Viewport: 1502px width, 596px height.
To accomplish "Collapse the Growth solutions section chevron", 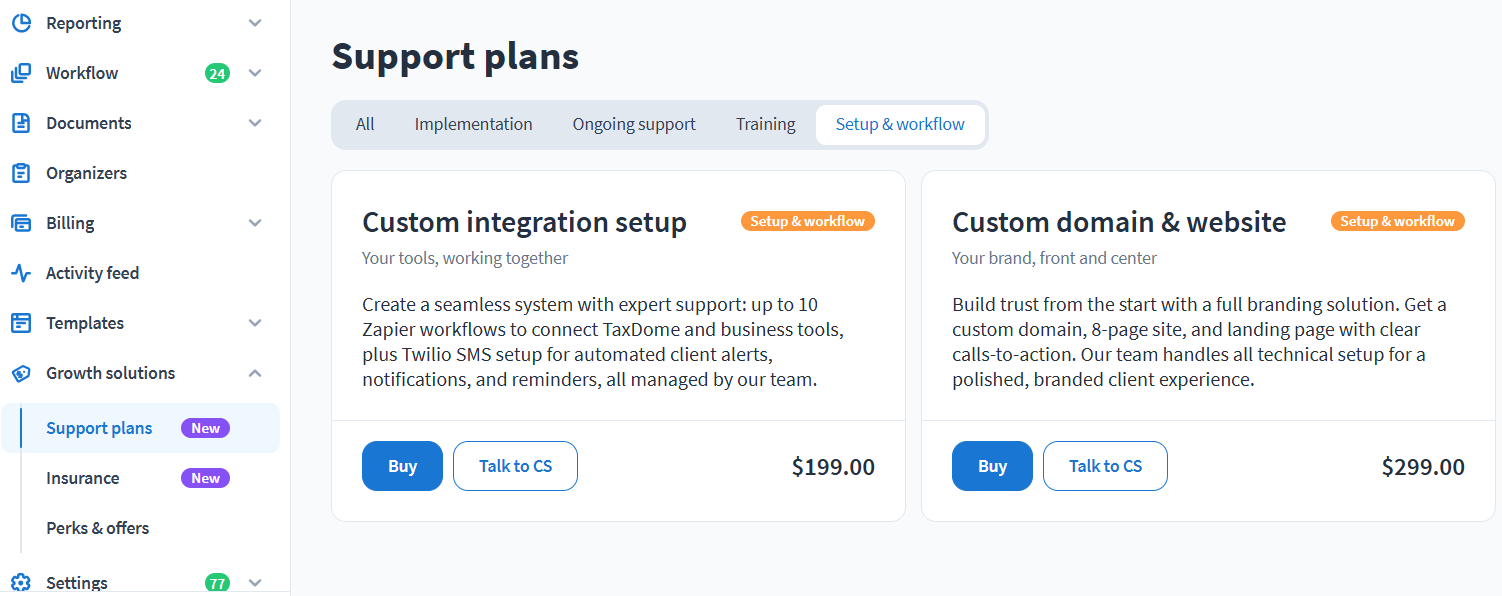I will tap(255, 373).
